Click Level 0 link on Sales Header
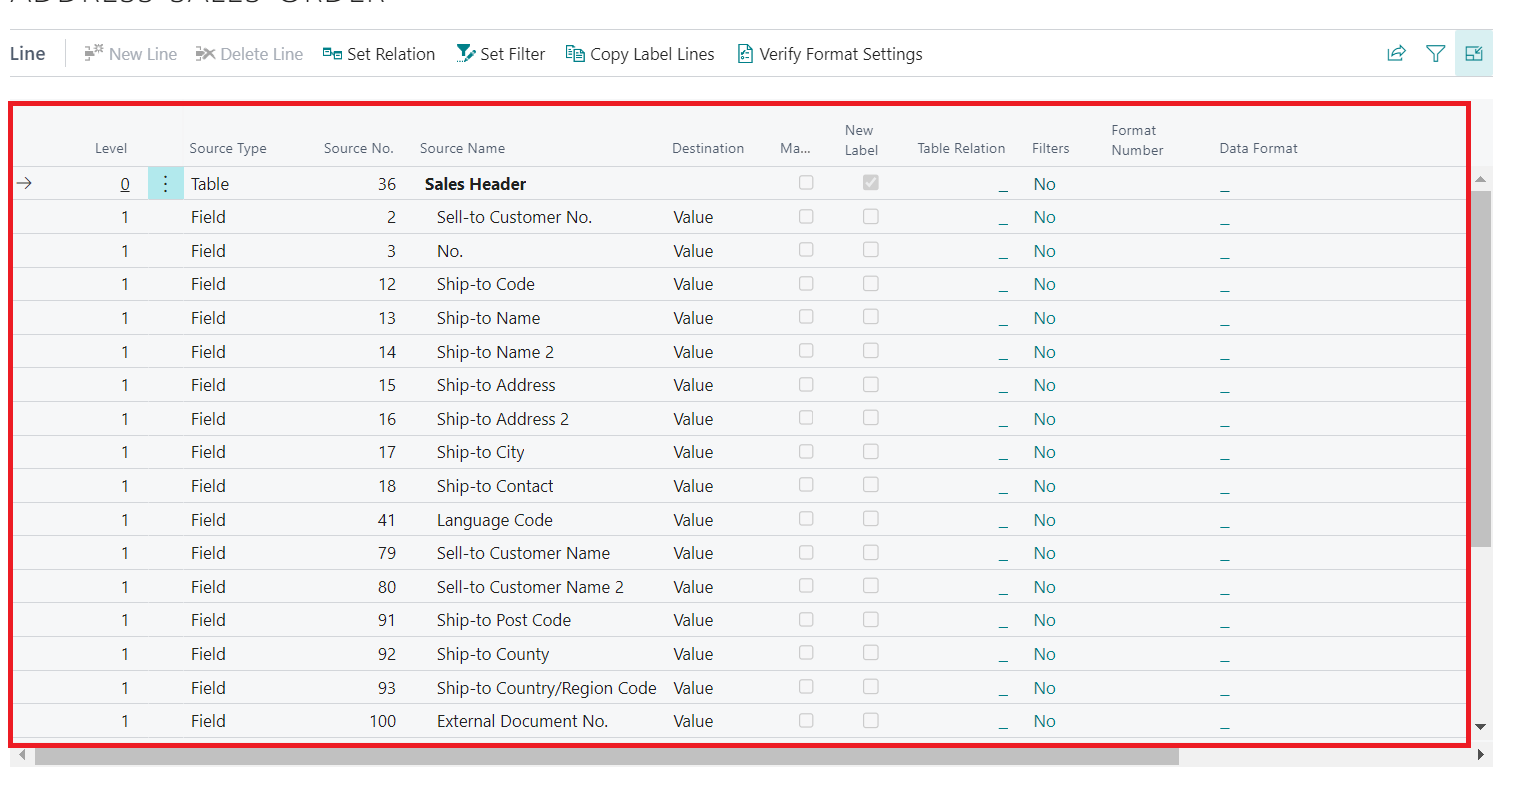This screenshot has height=790, width=1534. pos(125,184)
